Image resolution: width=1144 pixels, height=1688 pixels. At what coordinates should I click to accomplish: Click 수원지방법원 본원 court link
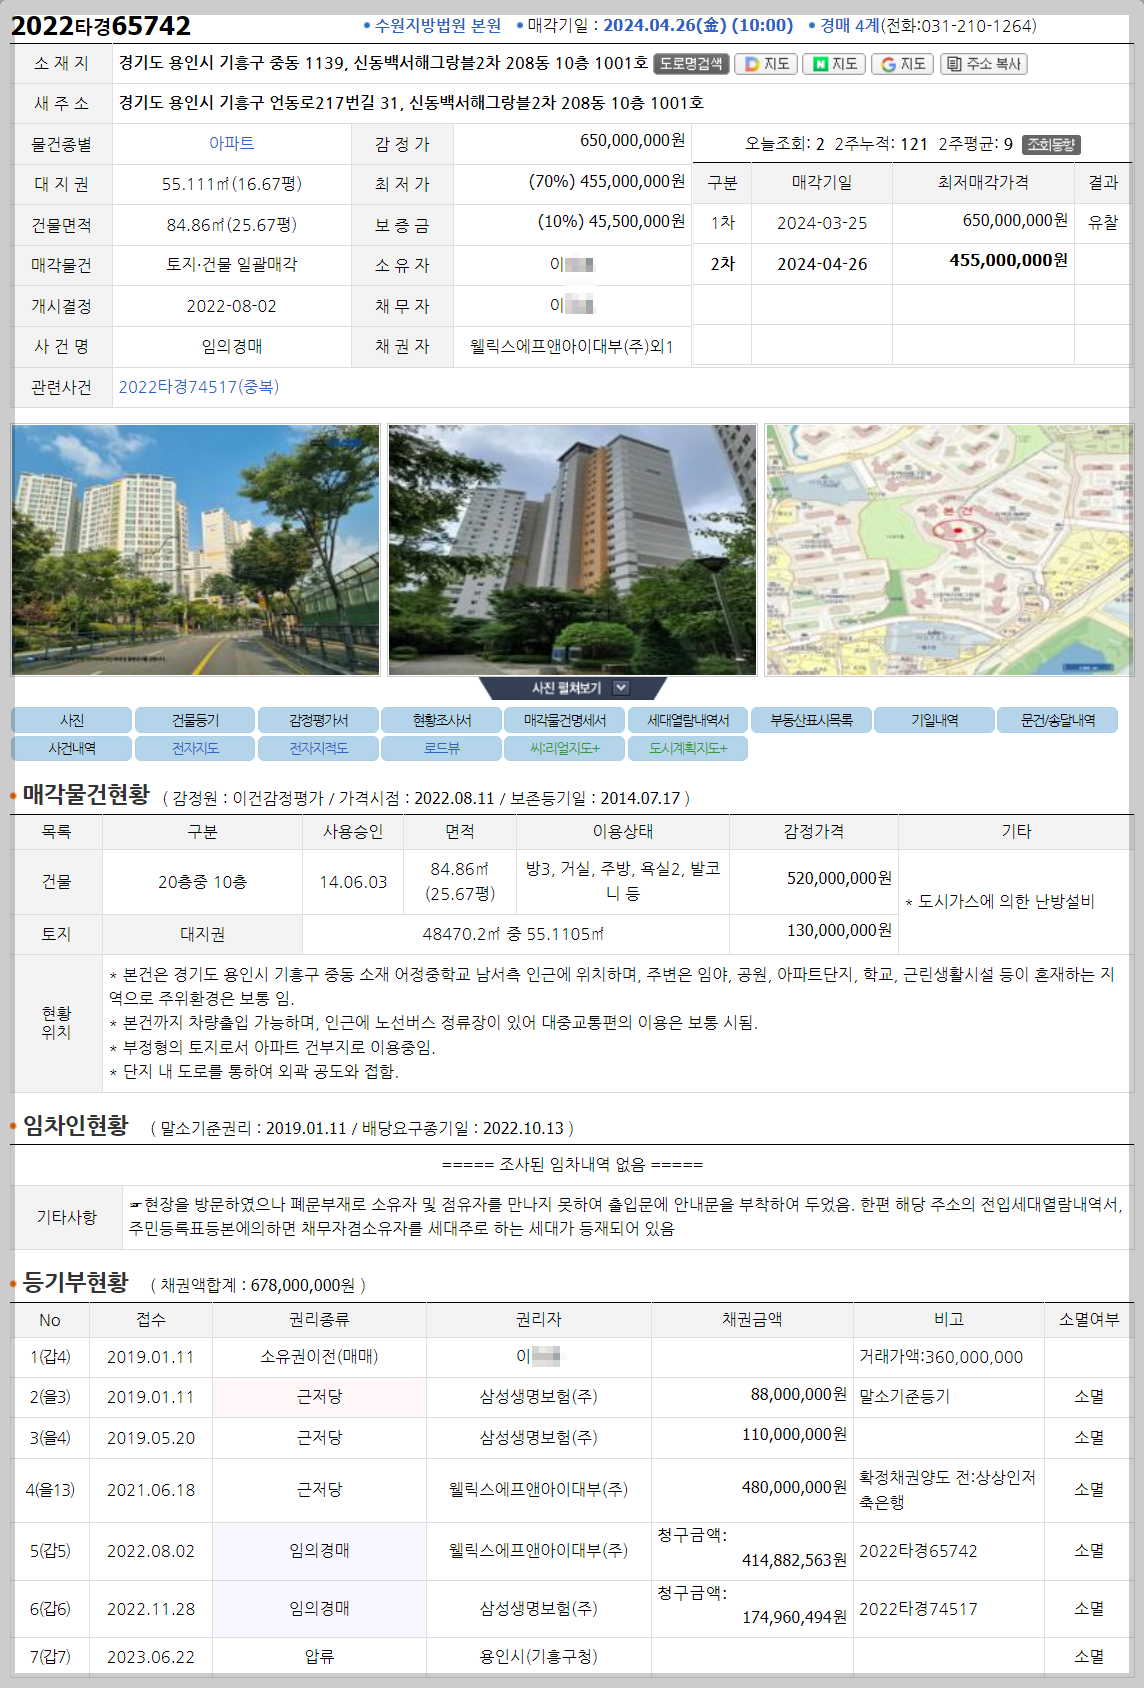(438, 26)
